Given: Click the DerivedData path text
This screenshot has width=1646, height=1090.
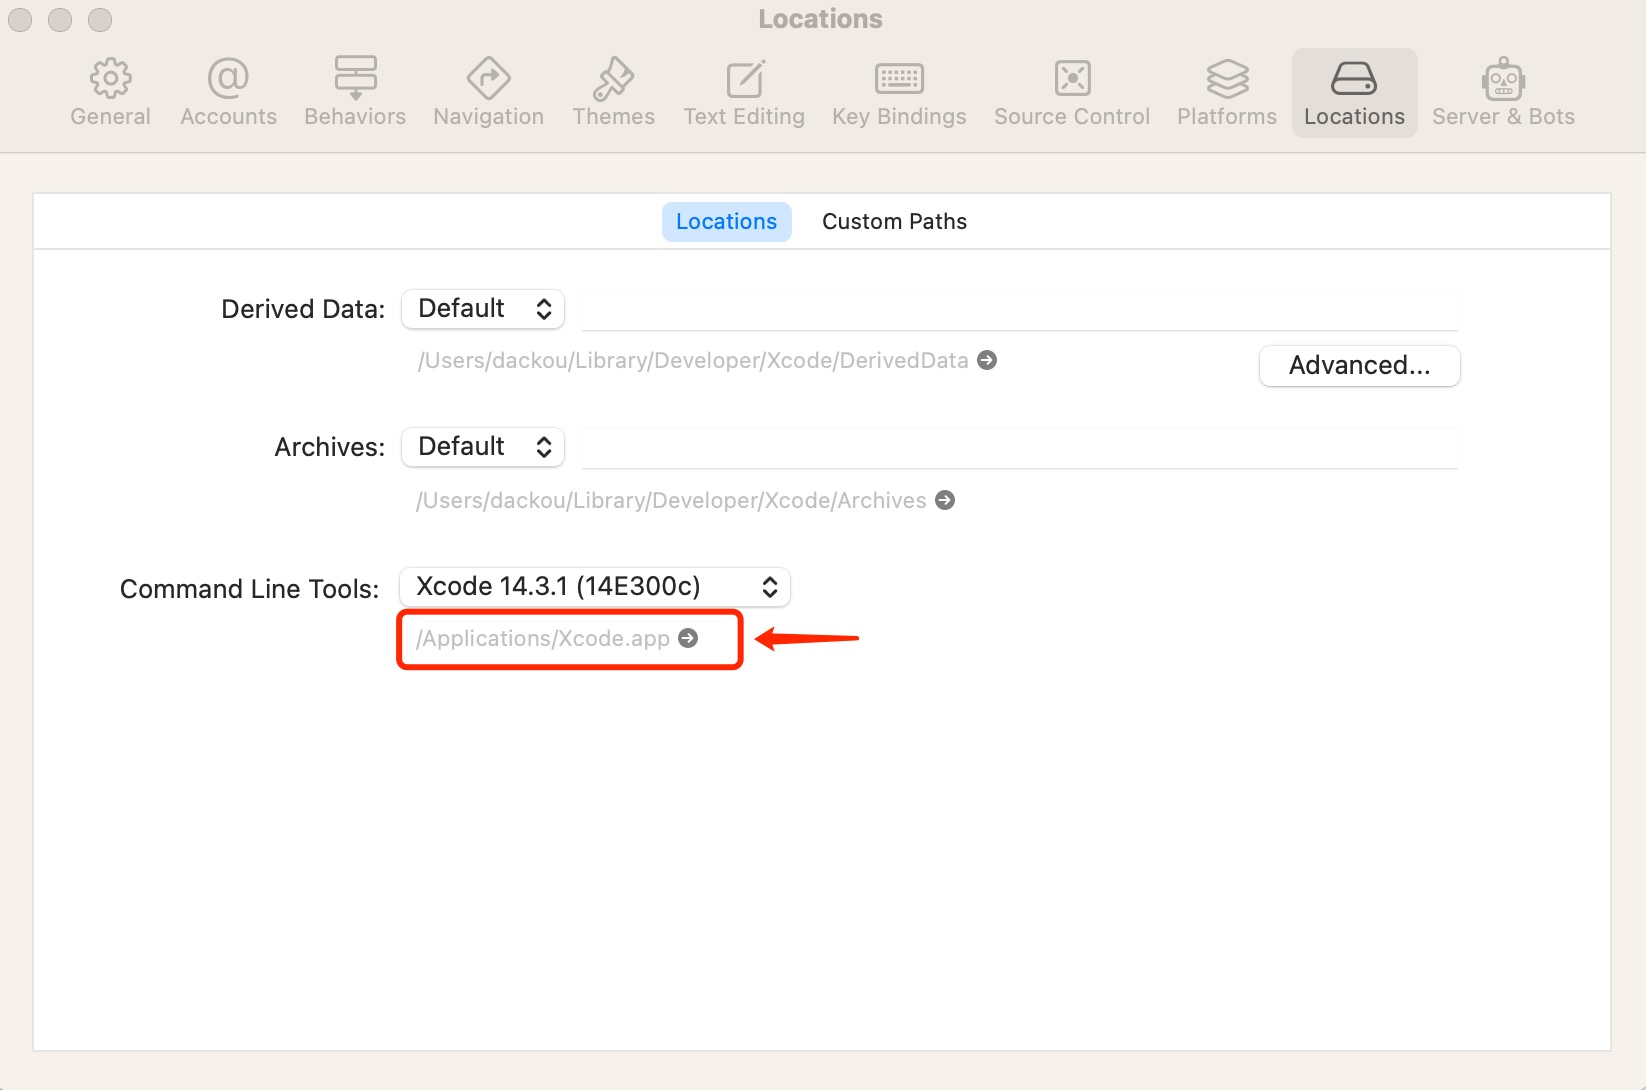Looking at the screenshot, I should coord(693,361).
